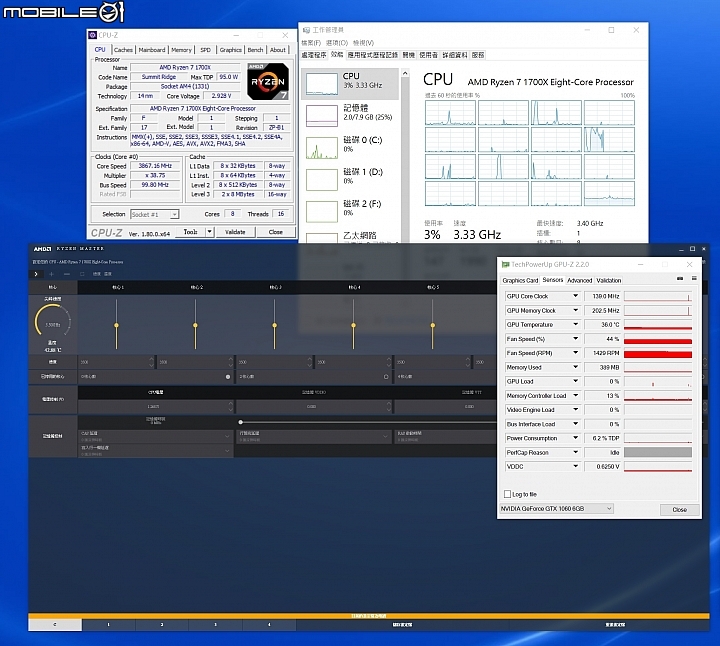
Task: Click Core 3 speed slider handle
Action: 275,325
